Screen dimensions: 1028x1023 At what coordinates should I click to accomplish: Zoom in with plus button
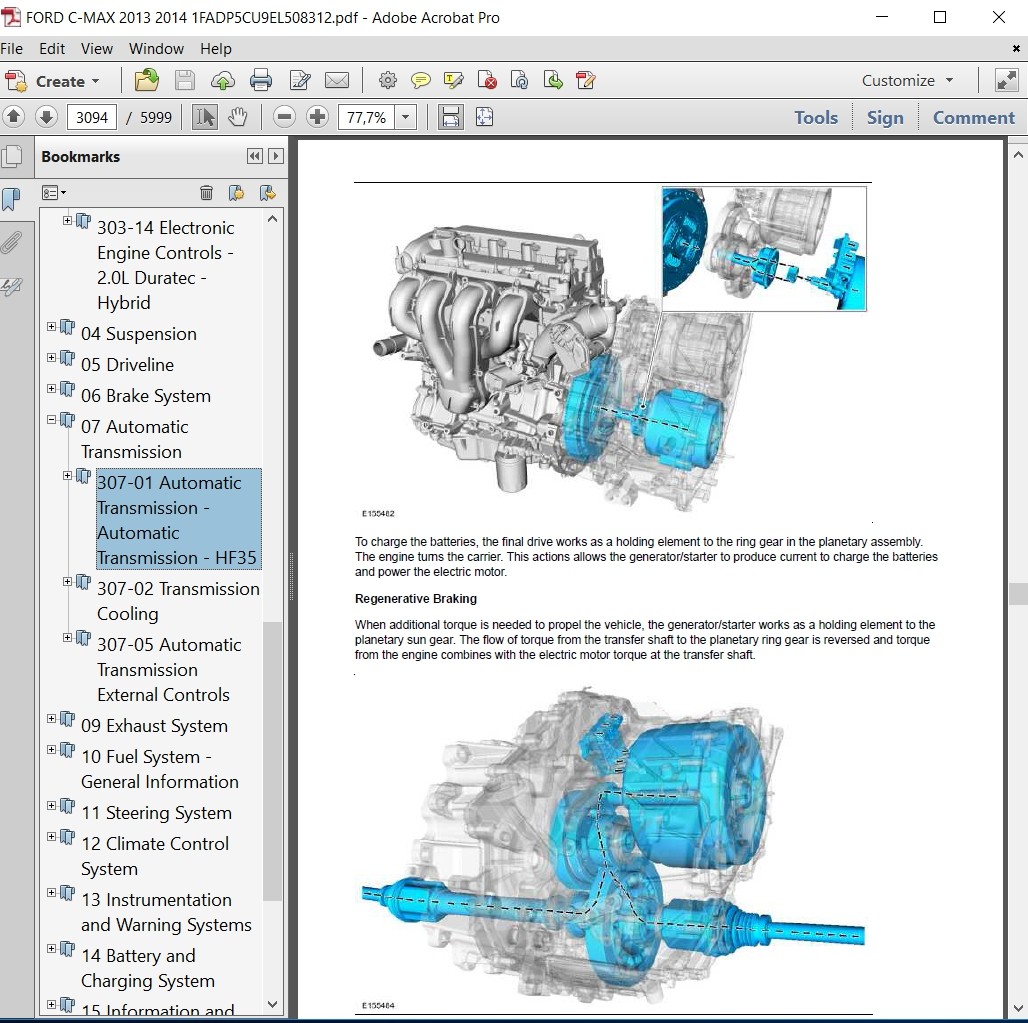317,117
